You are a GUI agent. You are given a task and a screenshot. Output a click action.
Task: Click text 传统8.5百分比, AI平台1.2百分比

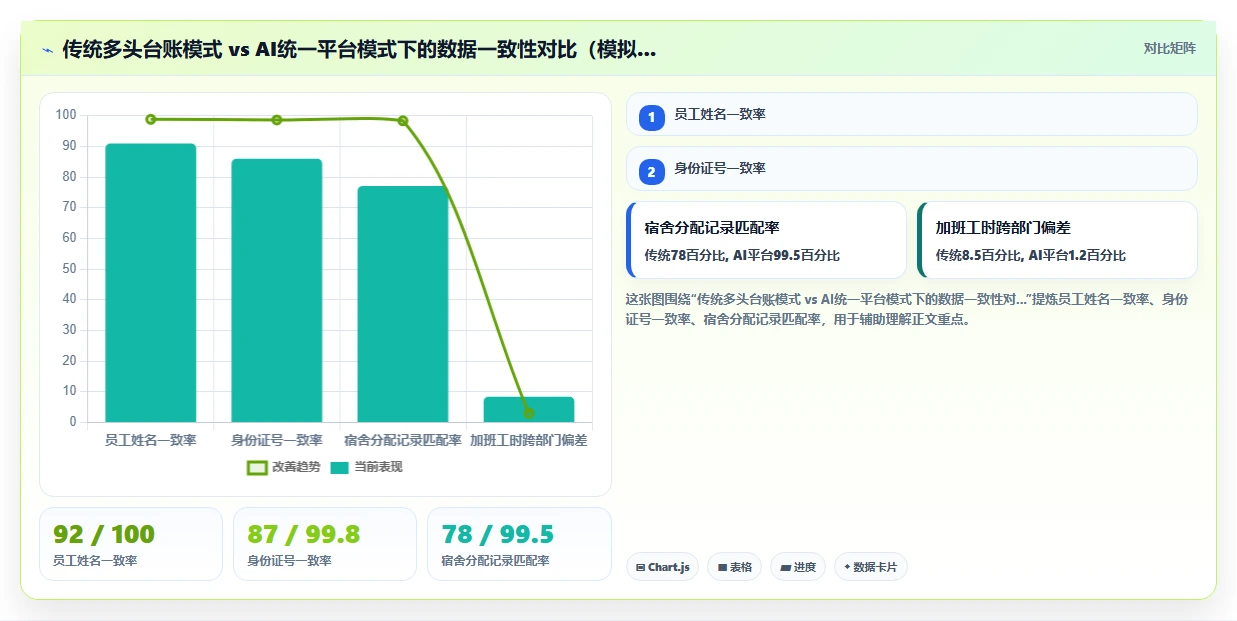1031,255
